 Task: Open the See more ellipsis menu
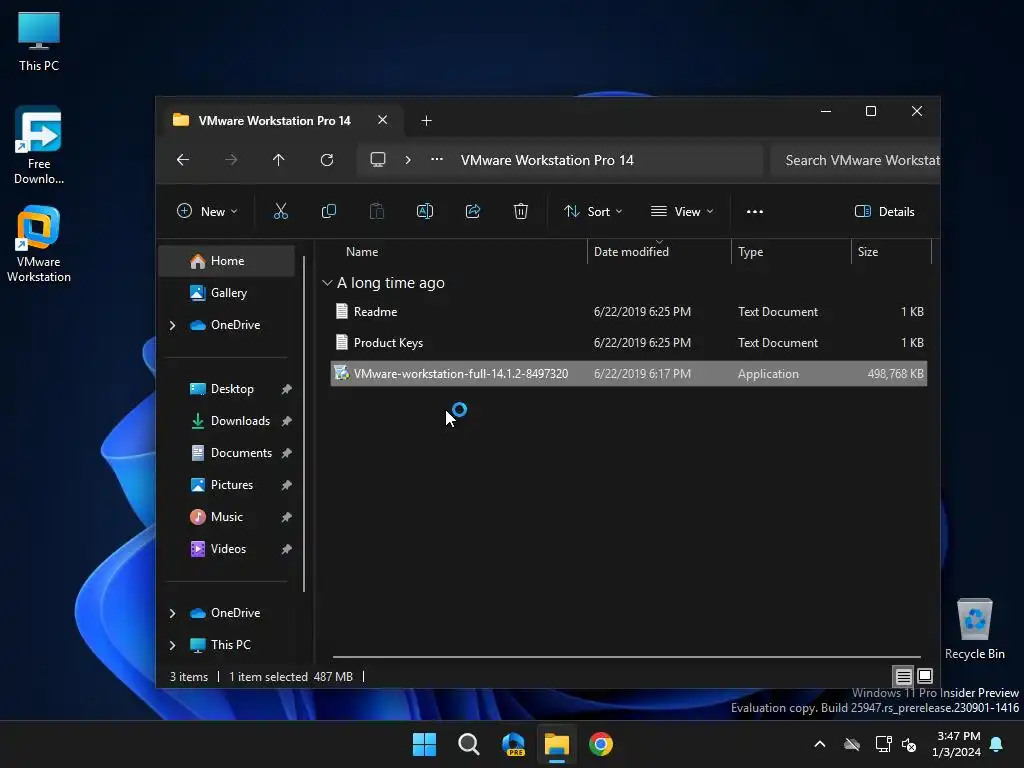[754, 212]
